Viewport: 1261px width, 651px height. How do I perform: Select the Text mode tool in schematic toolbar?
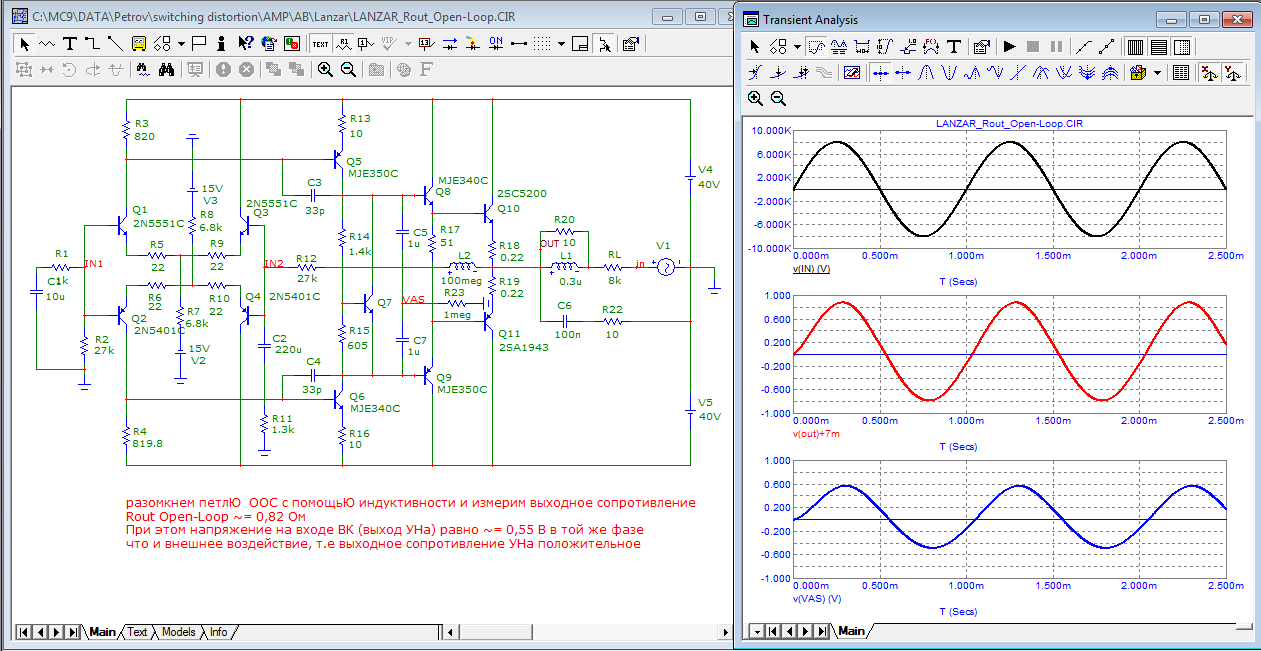point(70,43)
